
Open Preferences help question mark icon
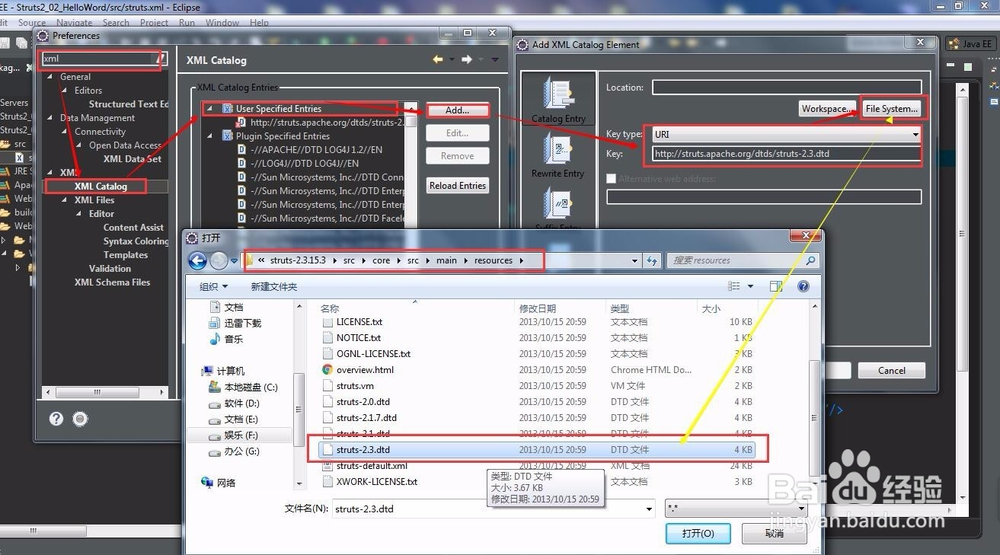tap(57, 418)
